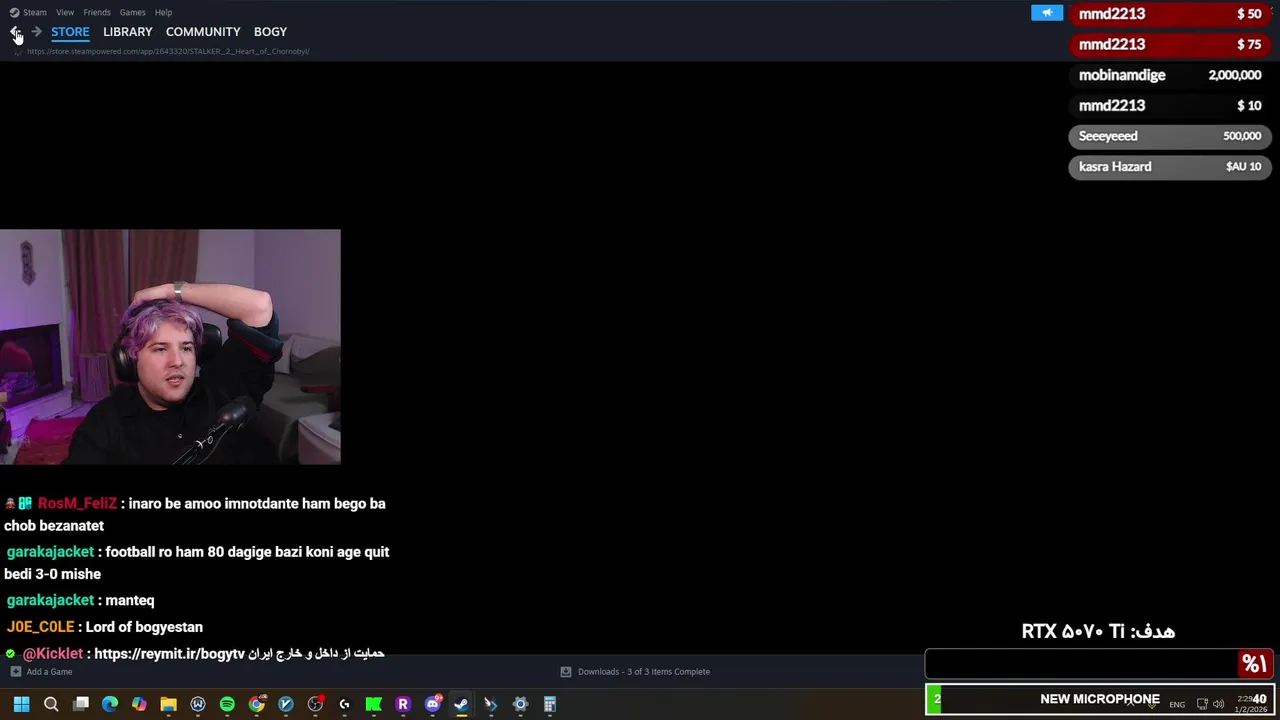Open Windows Settings gear on taskbar
This screenshot has height=720, width=1280.
[520, 704]
